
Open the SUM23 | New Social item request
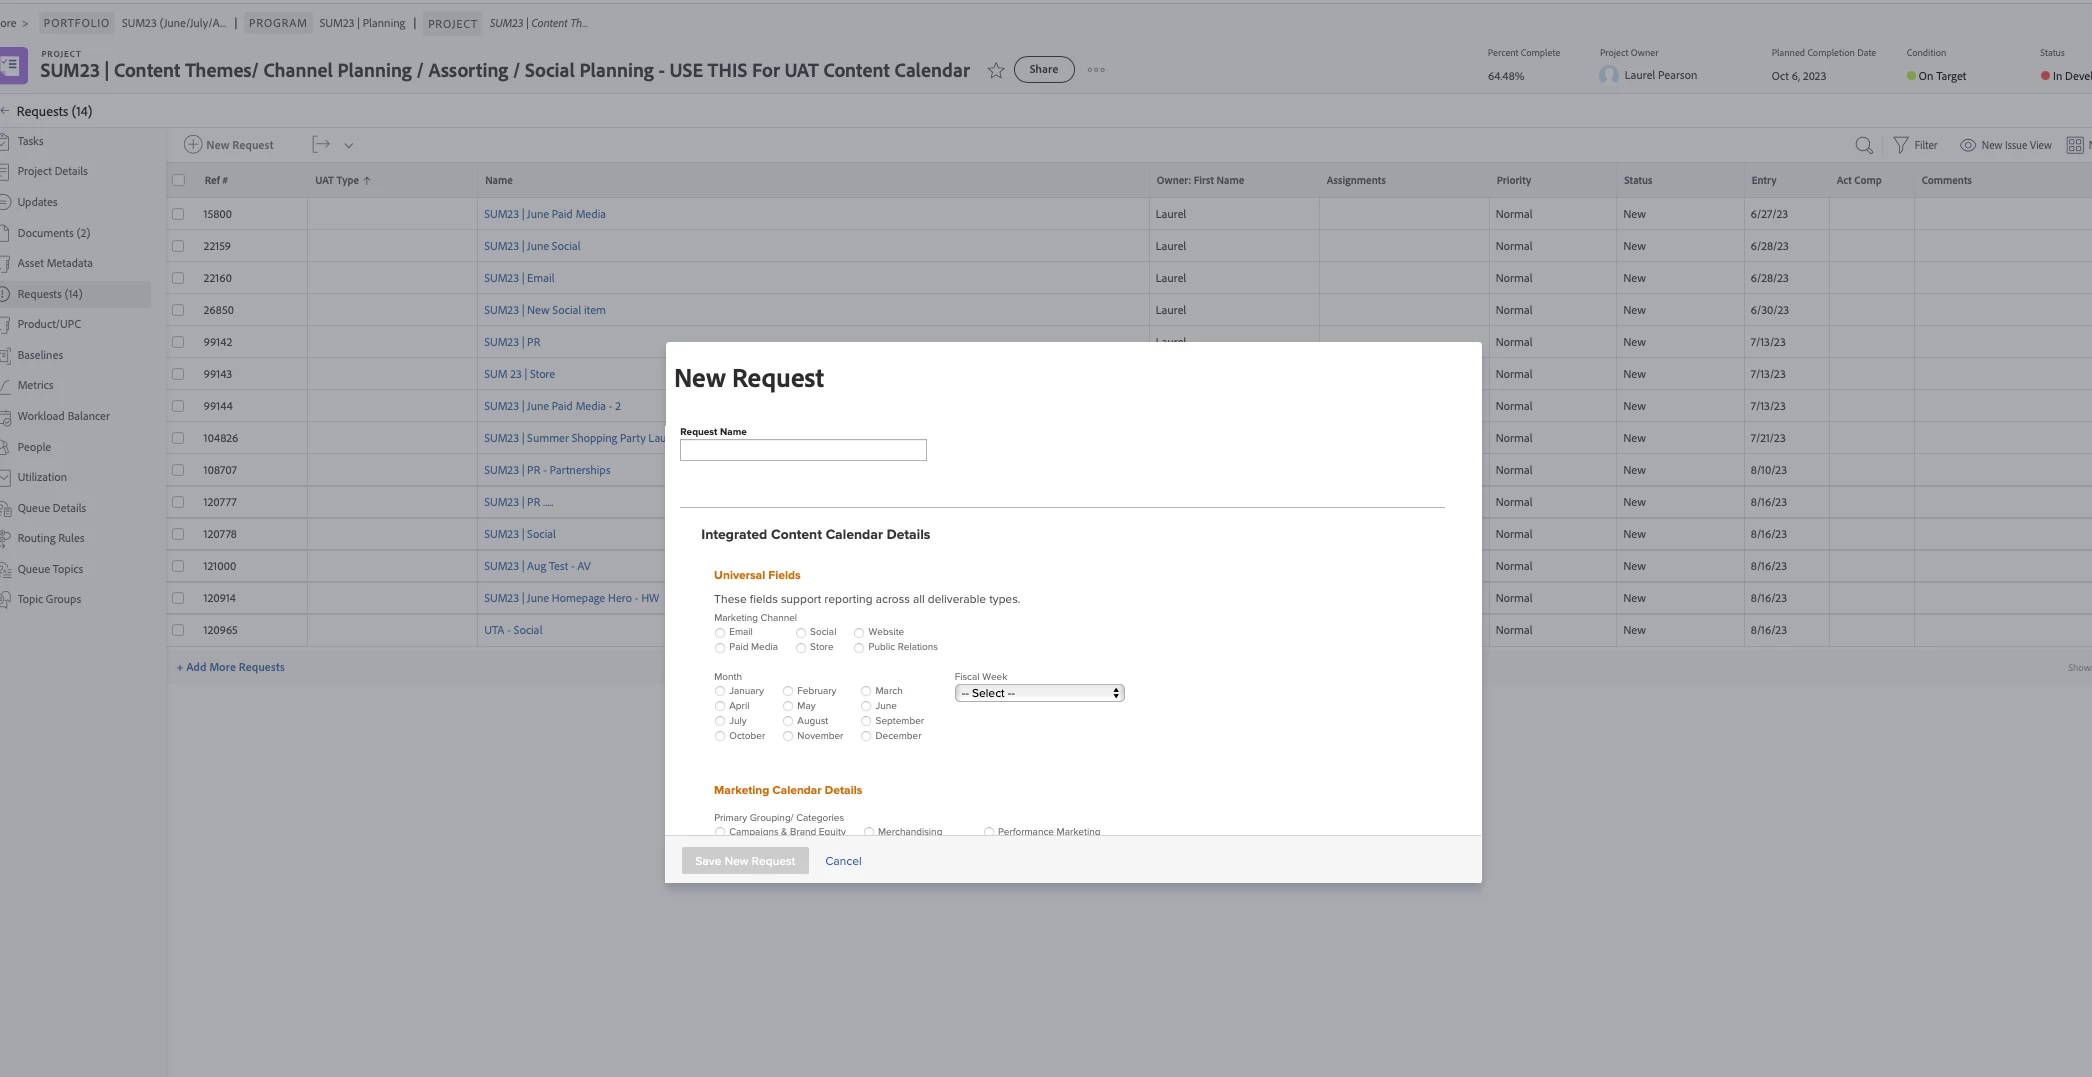pos(545,310)
